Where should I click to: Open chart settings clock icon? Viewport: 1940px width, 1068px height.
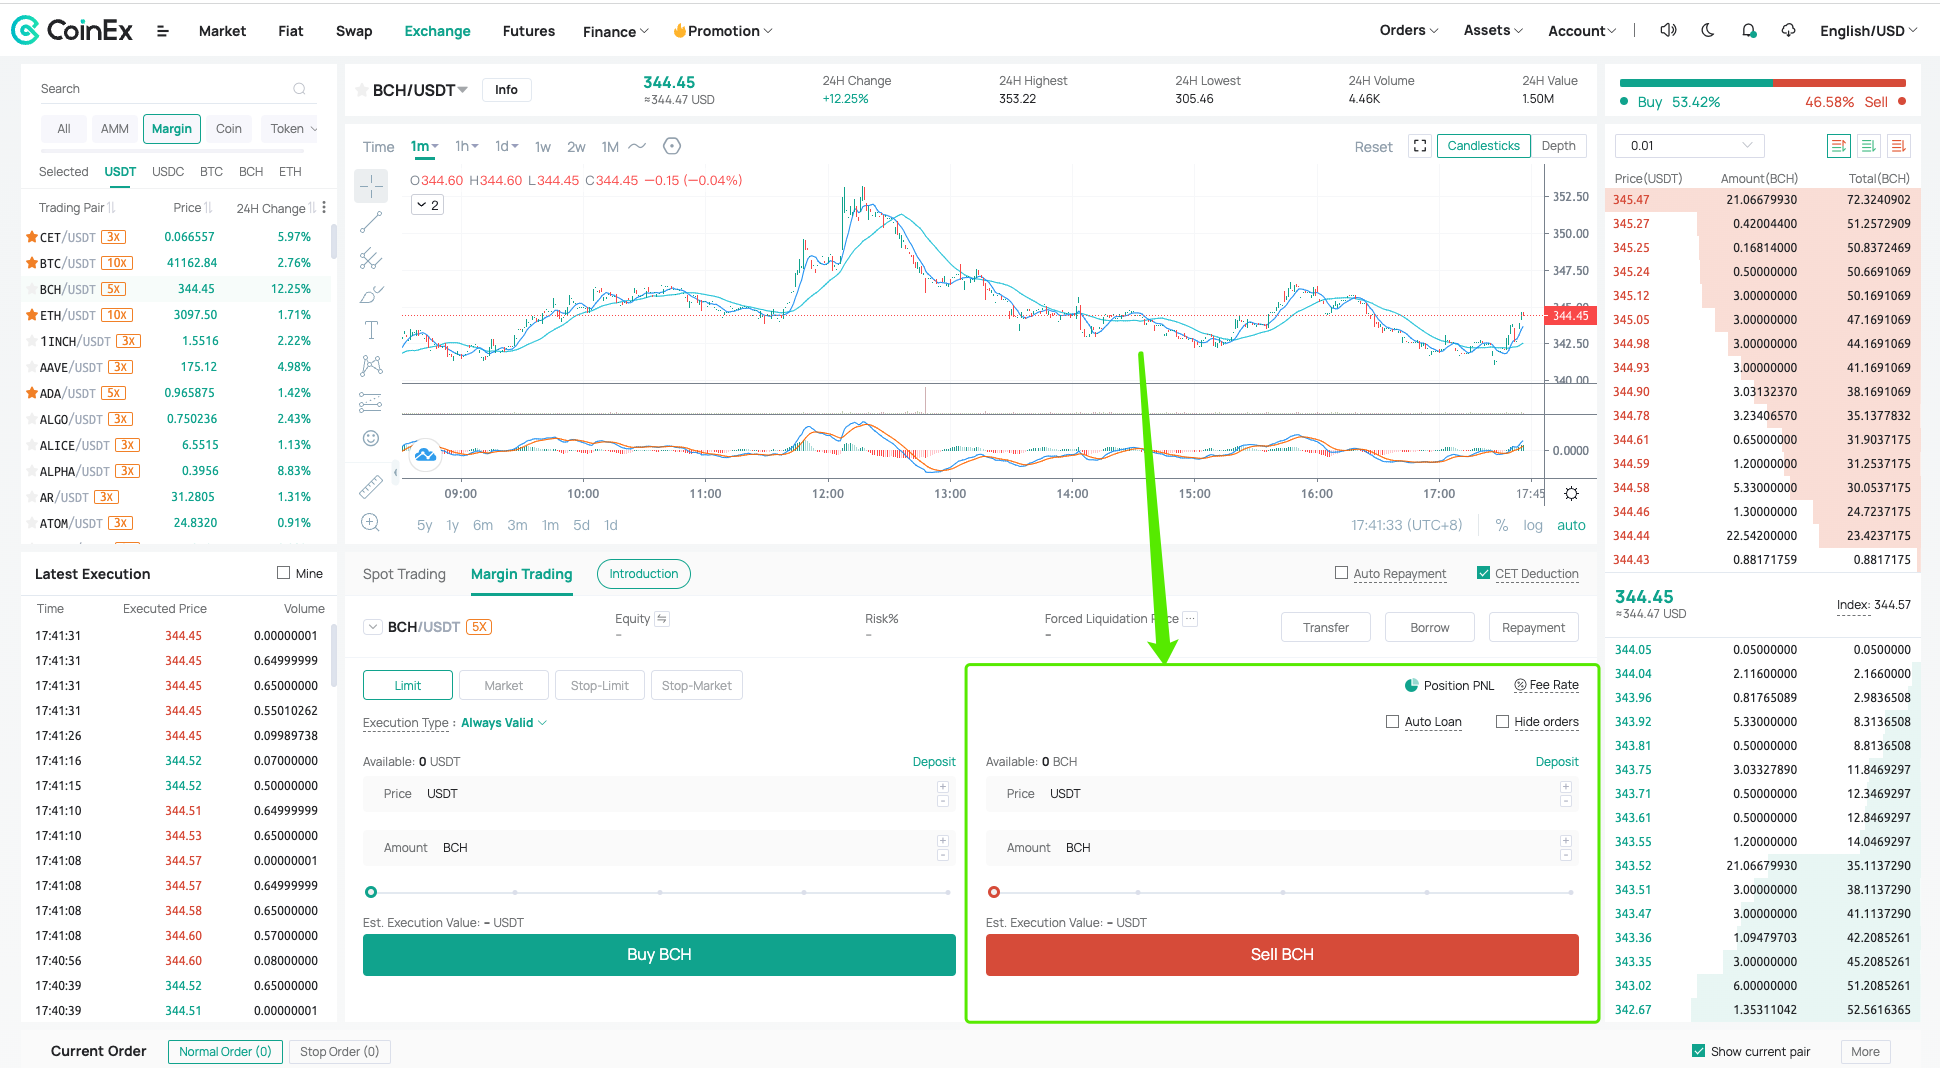[x=672, y=146]
